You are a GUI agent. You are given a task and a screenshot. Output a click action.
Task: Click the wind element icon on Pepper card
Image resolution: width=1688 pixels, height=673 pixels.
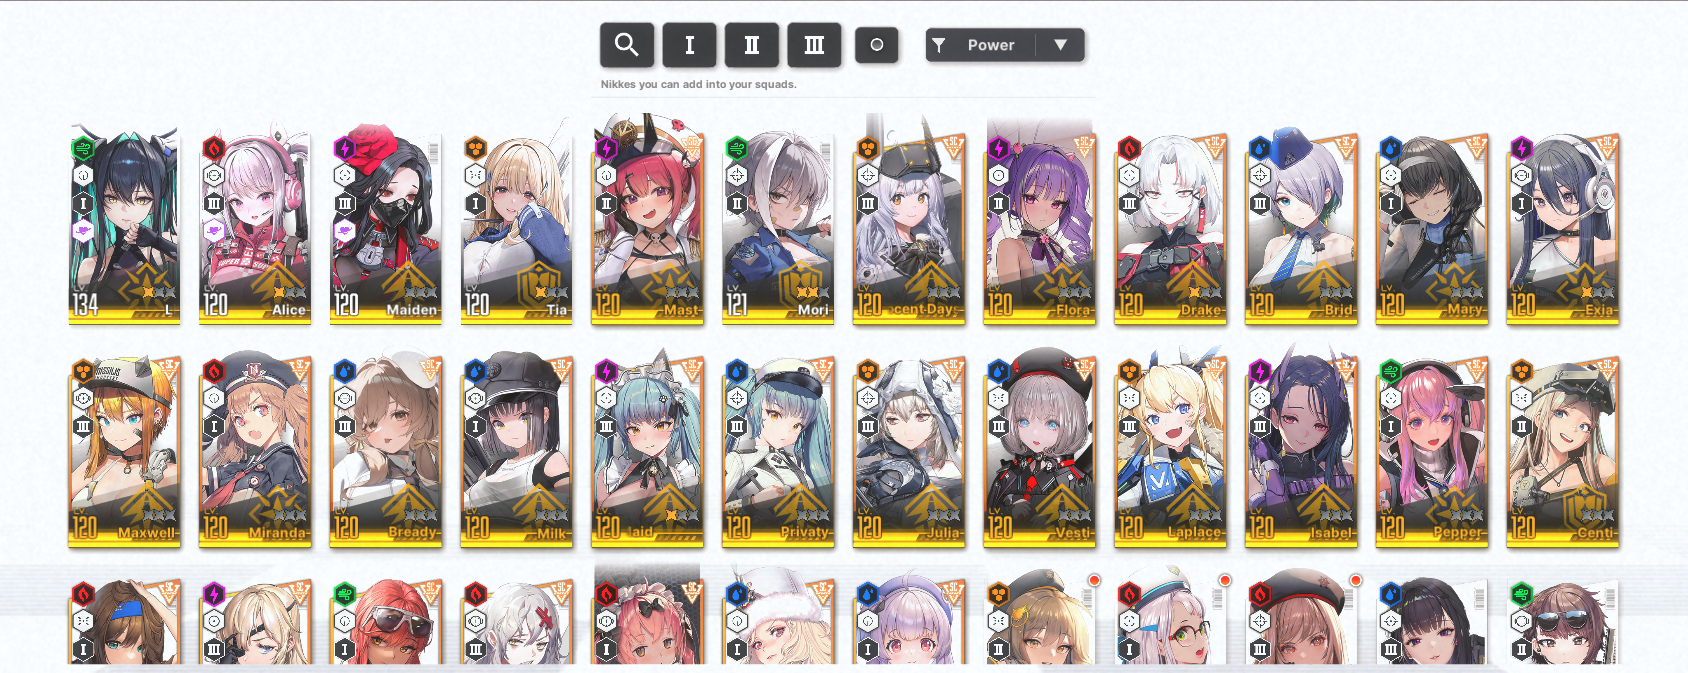1390,372
